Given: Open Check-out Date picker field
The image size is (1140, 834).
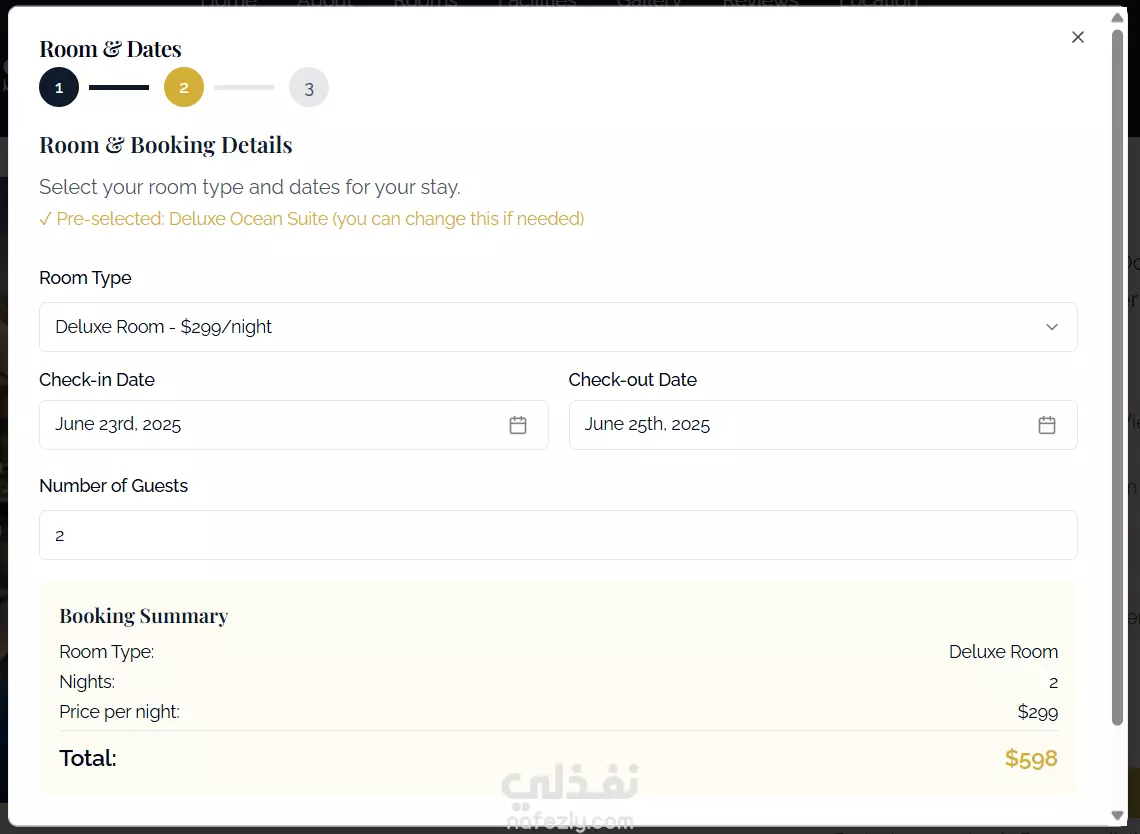Looking at the screenshot, I should [823, 425].
